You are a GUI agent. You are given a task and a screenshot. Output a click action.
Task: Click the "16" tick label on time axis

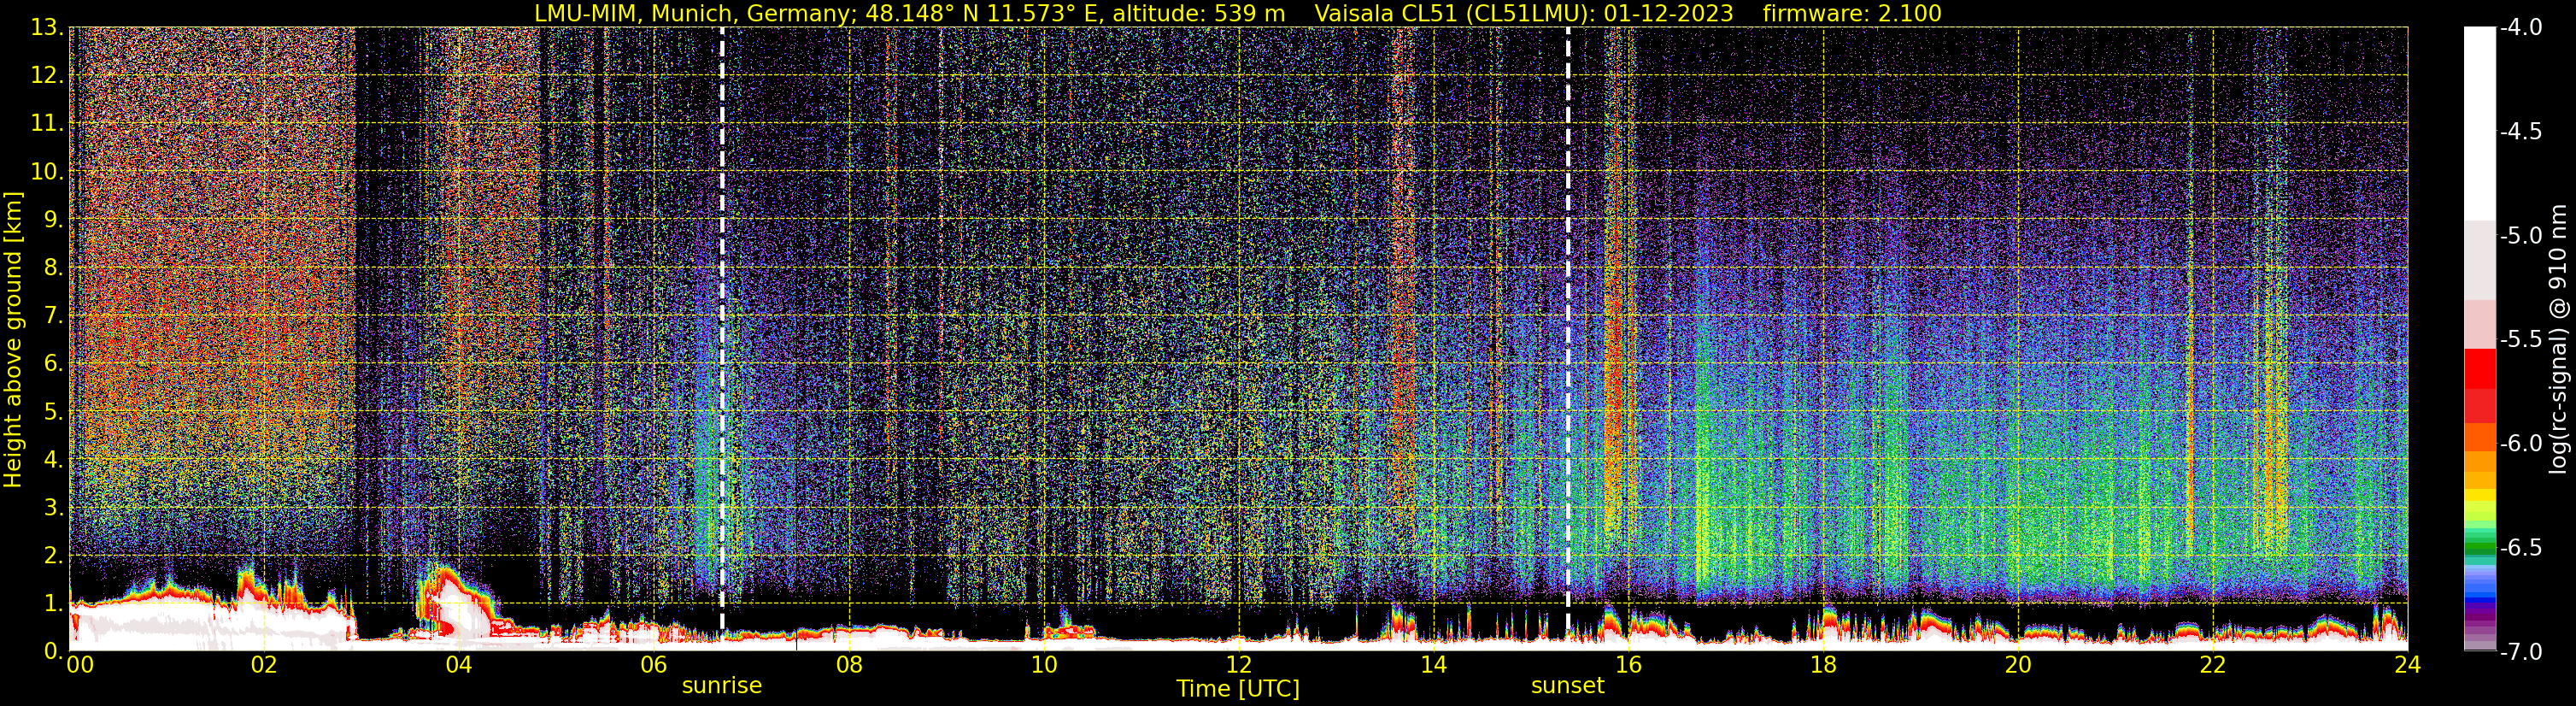(x=1628, y=666)
